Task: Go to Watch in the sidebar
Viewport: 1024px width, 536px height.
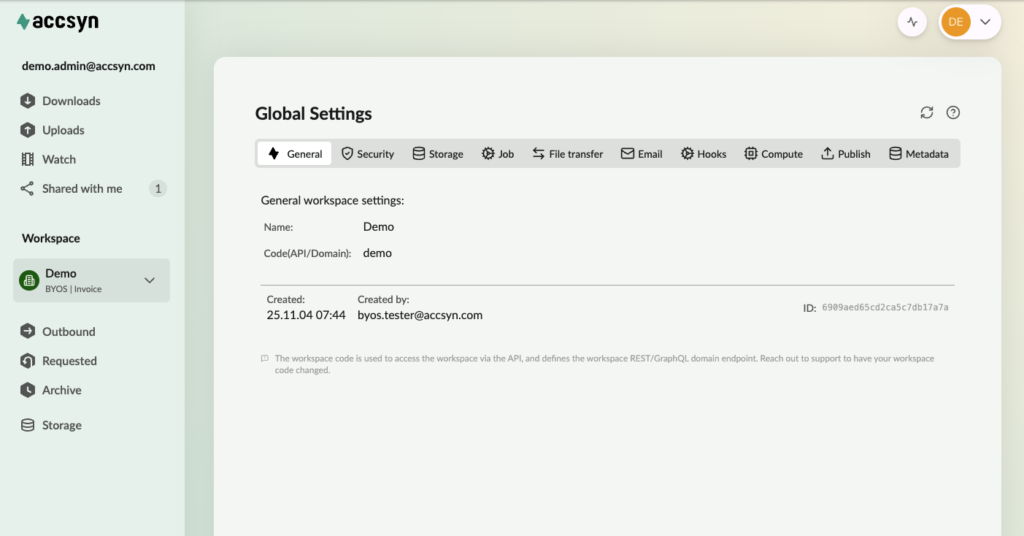Action: tap(58, 159)
